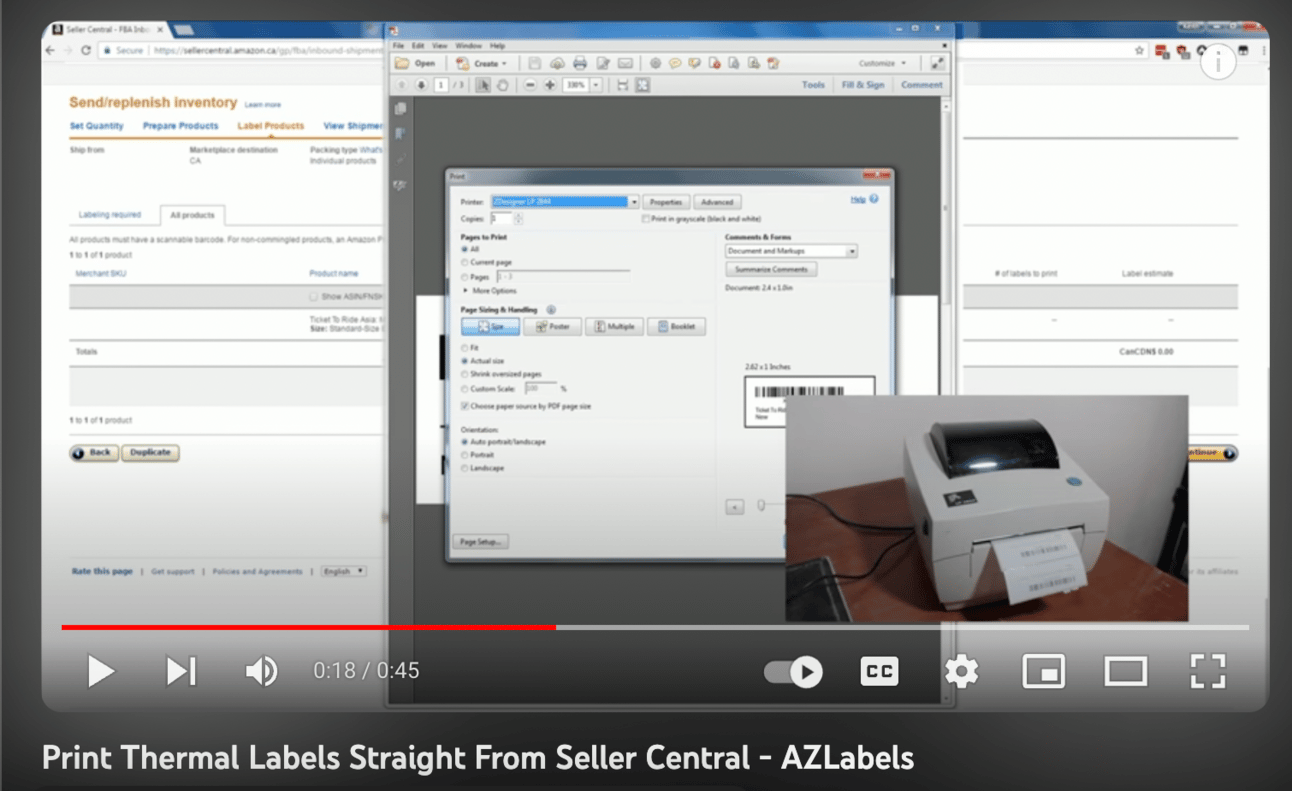Click the read mode expand icon

(x=937, y=63)
